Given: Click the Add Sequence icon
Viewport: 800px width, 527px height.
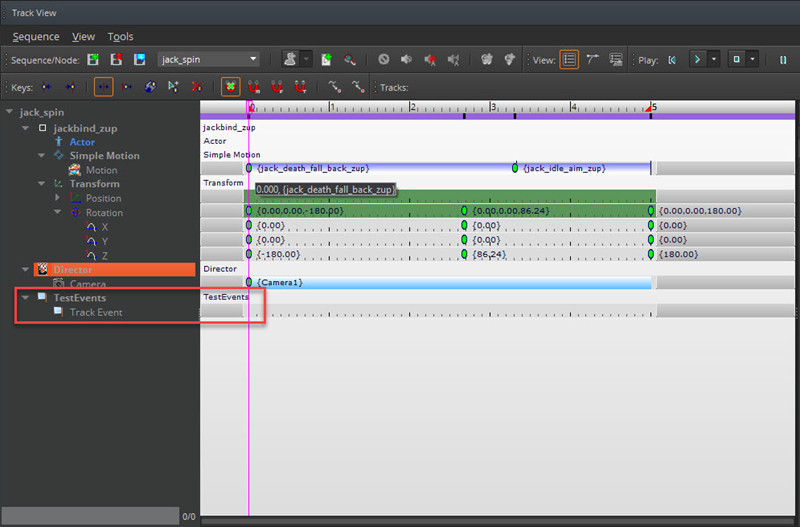Looking at the screenshot, I should point(93,60).
